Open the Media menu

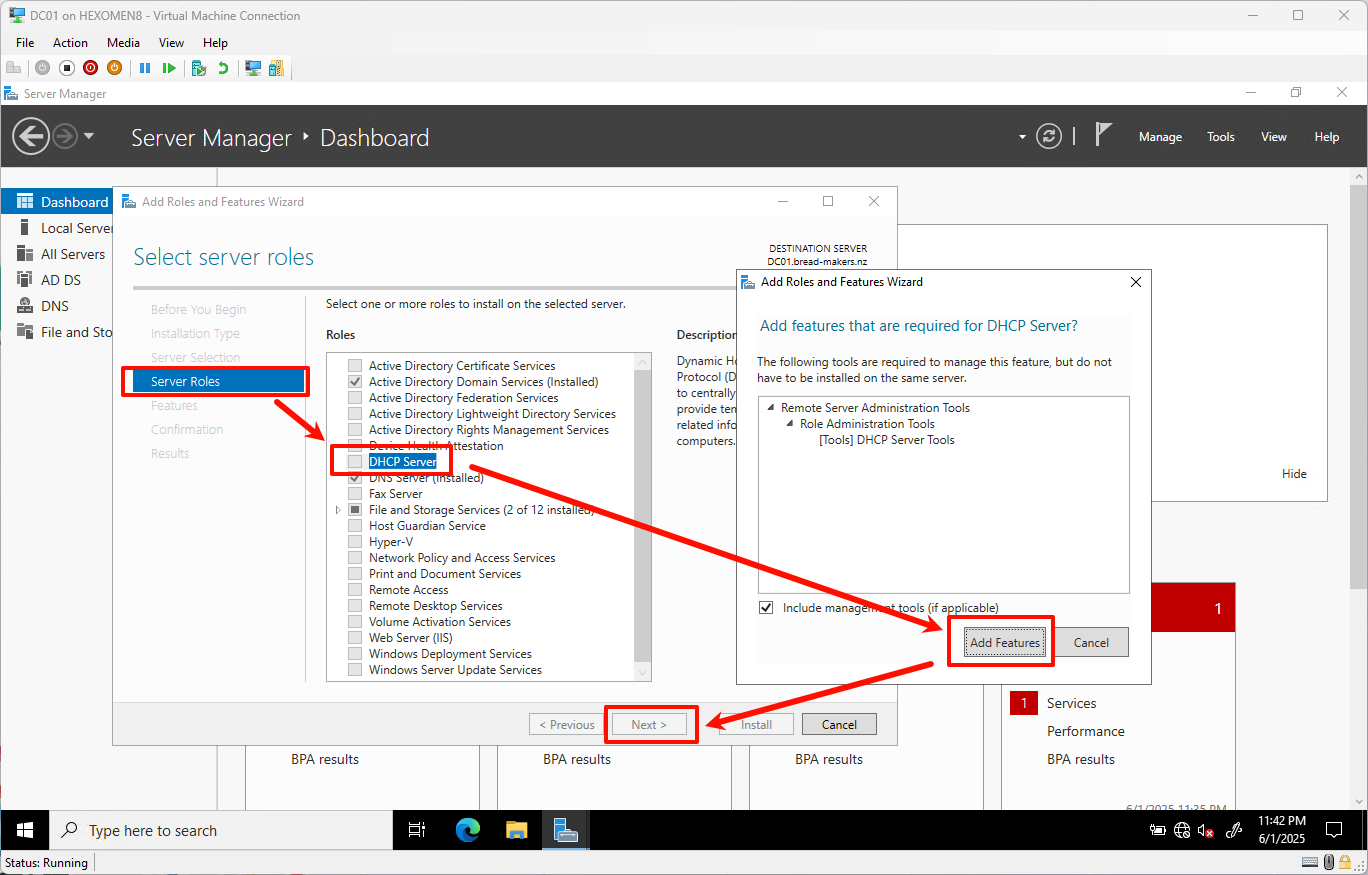click(123, 42)
